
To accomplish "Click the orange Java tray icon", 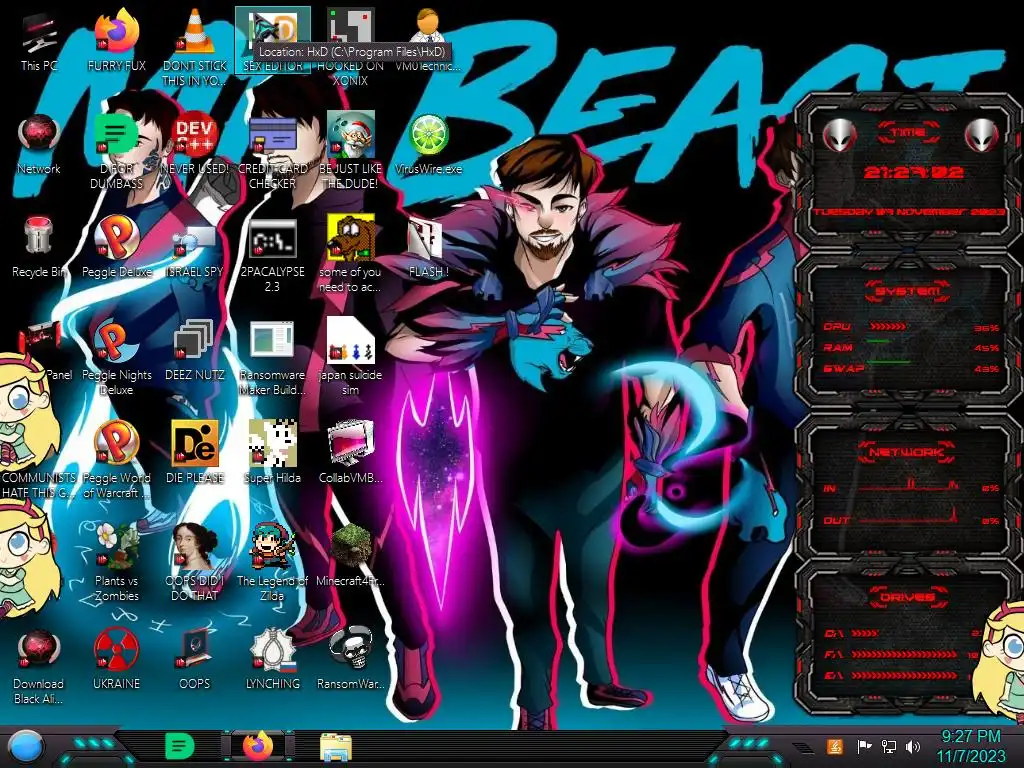I will [834, 746].
